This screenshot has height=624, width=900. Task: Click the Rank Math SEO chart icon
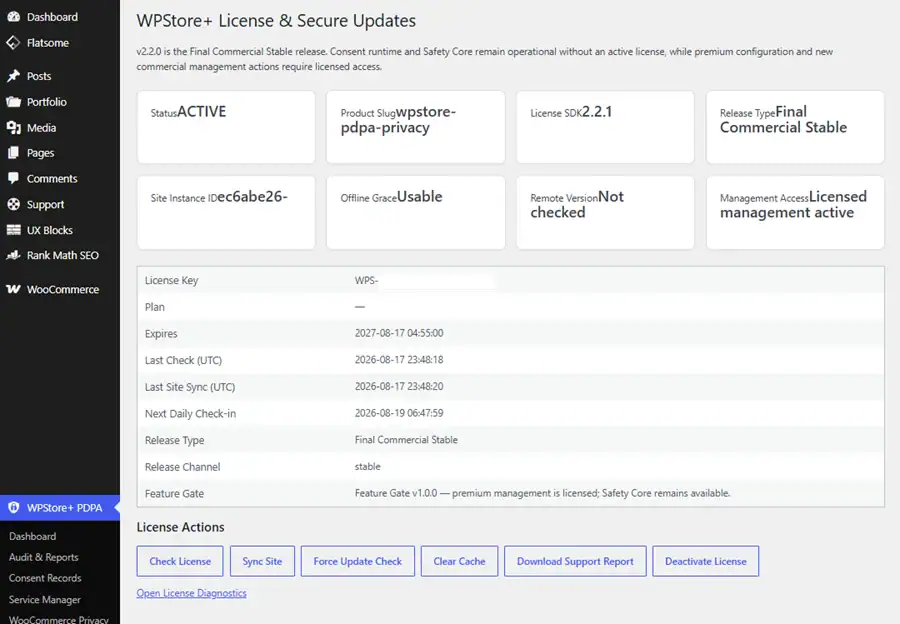(x=13, y=255)
